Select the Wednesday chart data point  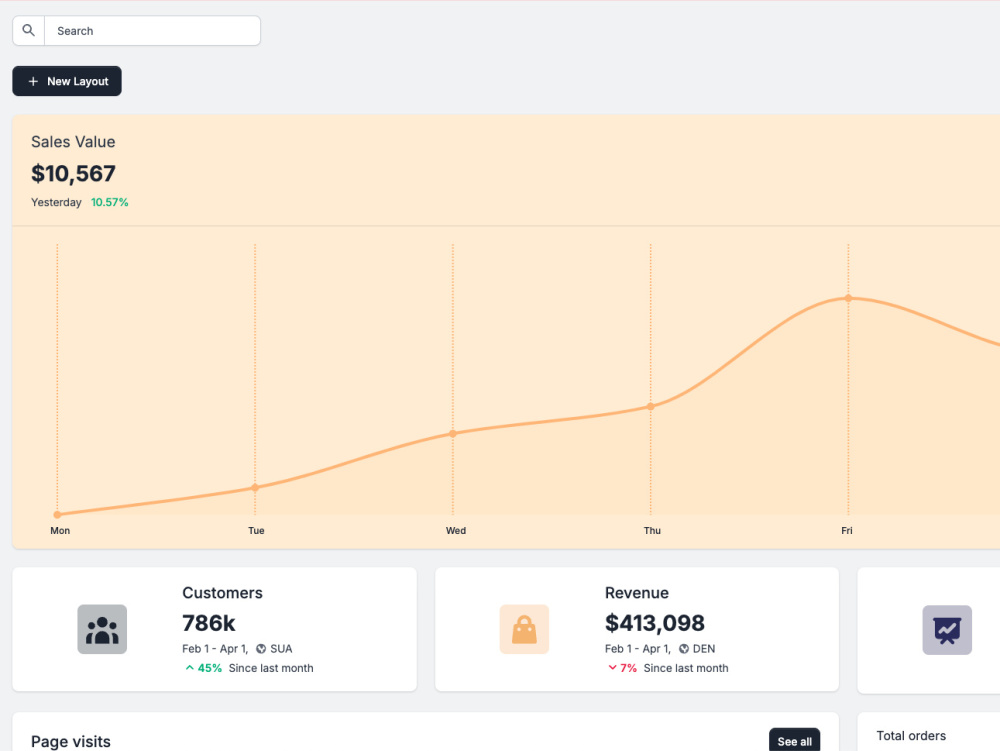(x=453, y=434)
